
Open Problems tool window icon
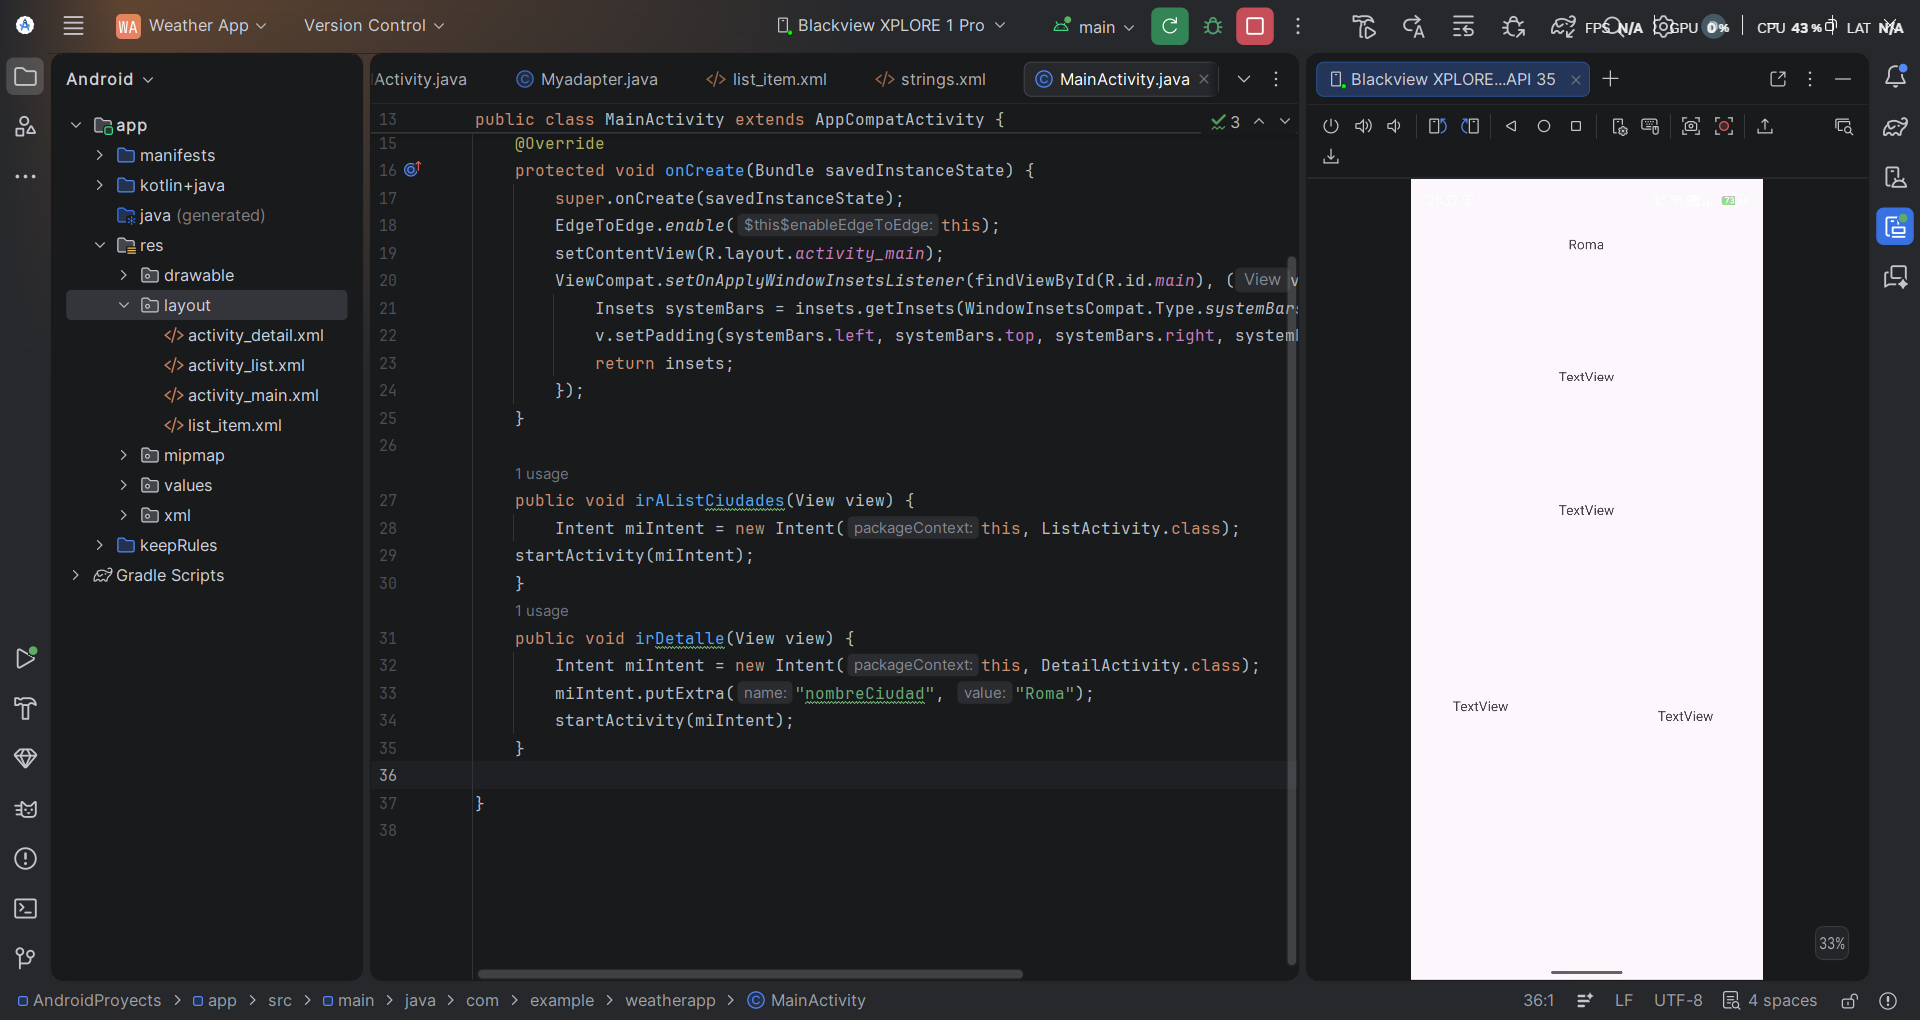[x=26, y=859]
